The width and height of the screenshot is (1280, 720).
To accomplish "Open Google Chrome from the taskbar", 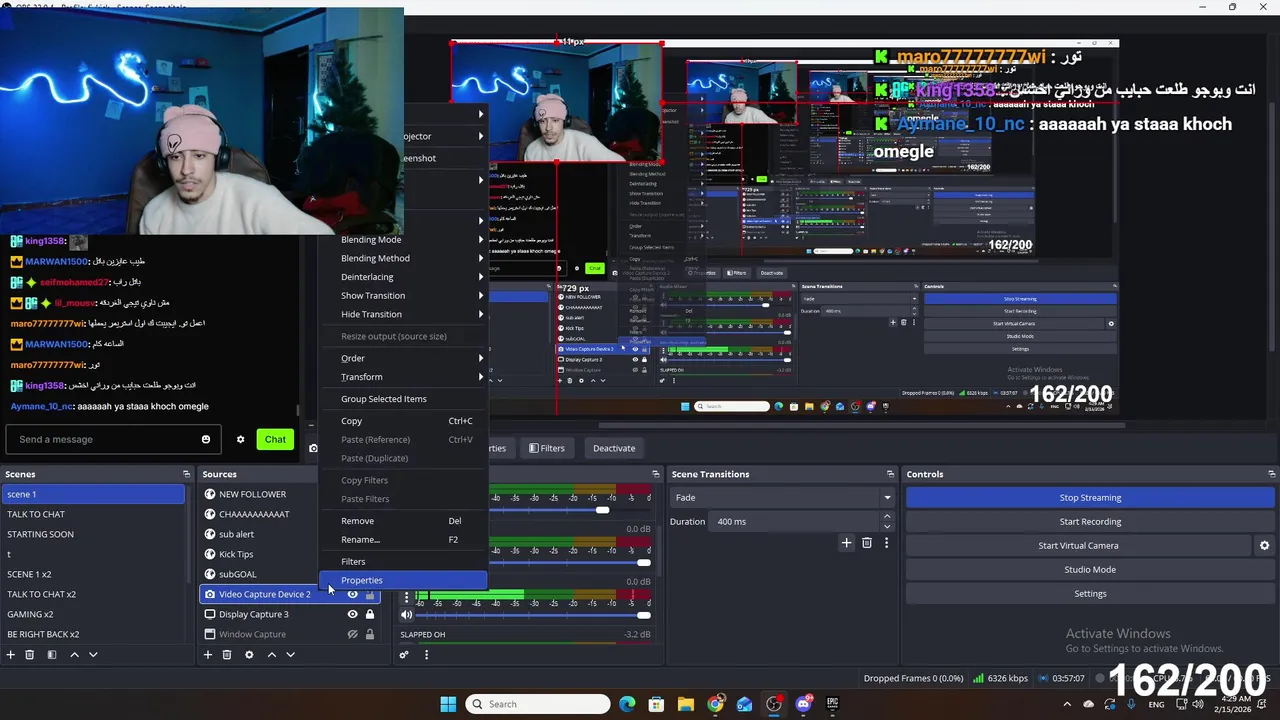I will [715, 704].
